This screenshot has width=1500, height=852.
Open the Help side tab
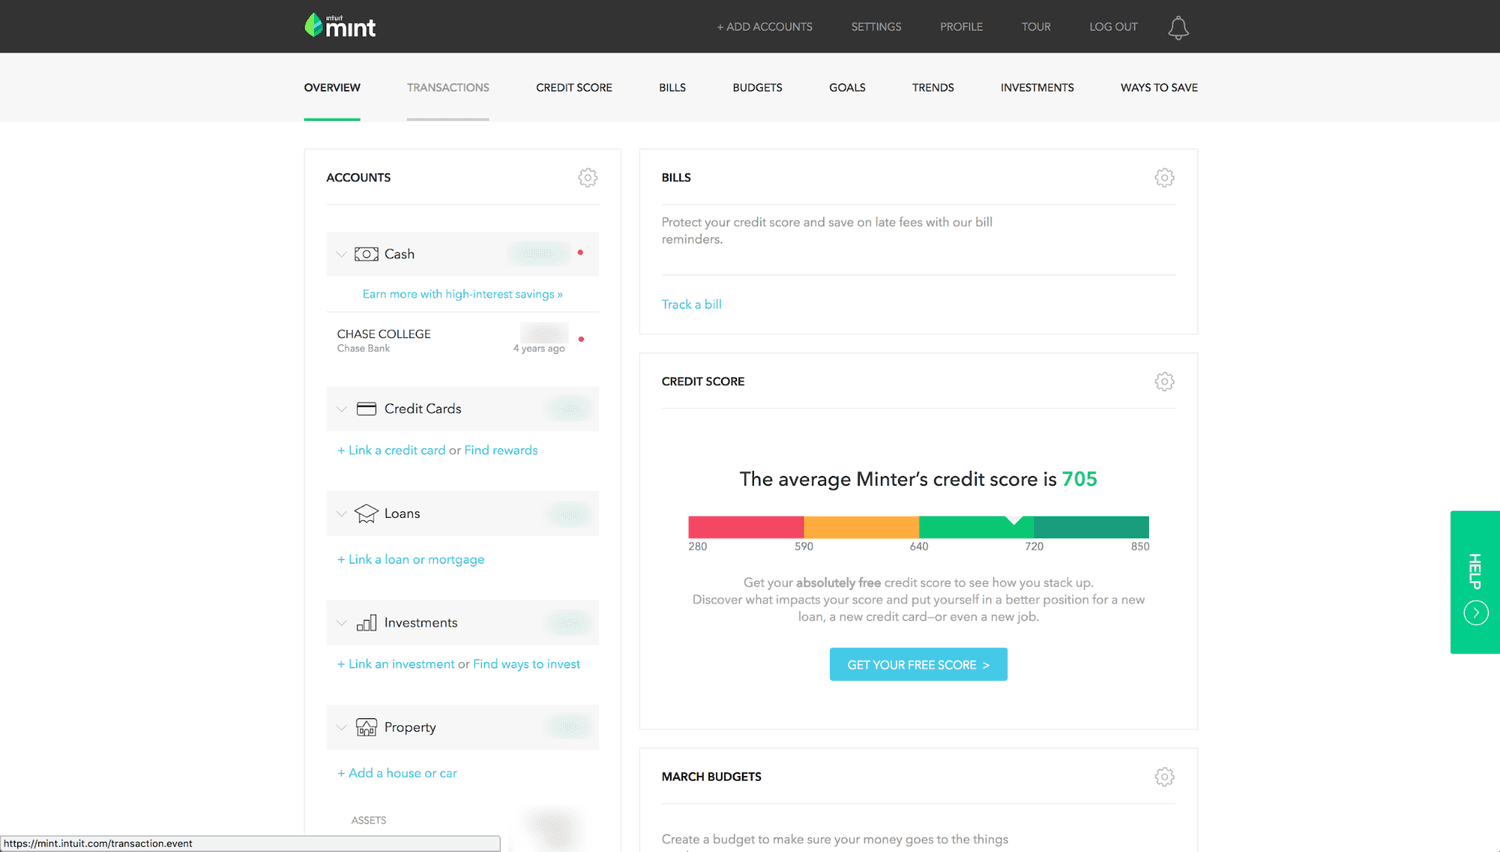click(1475, 582)
